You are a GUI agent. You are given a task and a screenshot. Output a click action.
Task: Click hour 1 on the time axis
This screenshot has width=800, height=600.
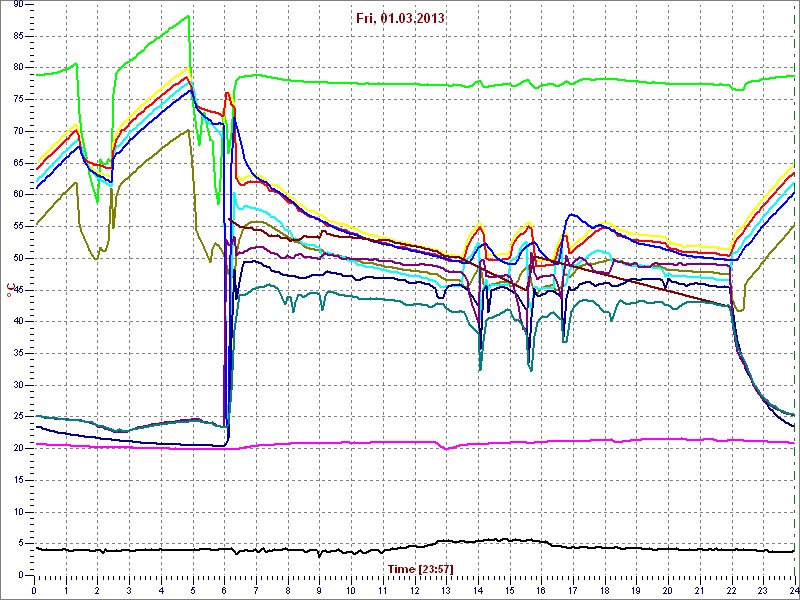point(66,590)
